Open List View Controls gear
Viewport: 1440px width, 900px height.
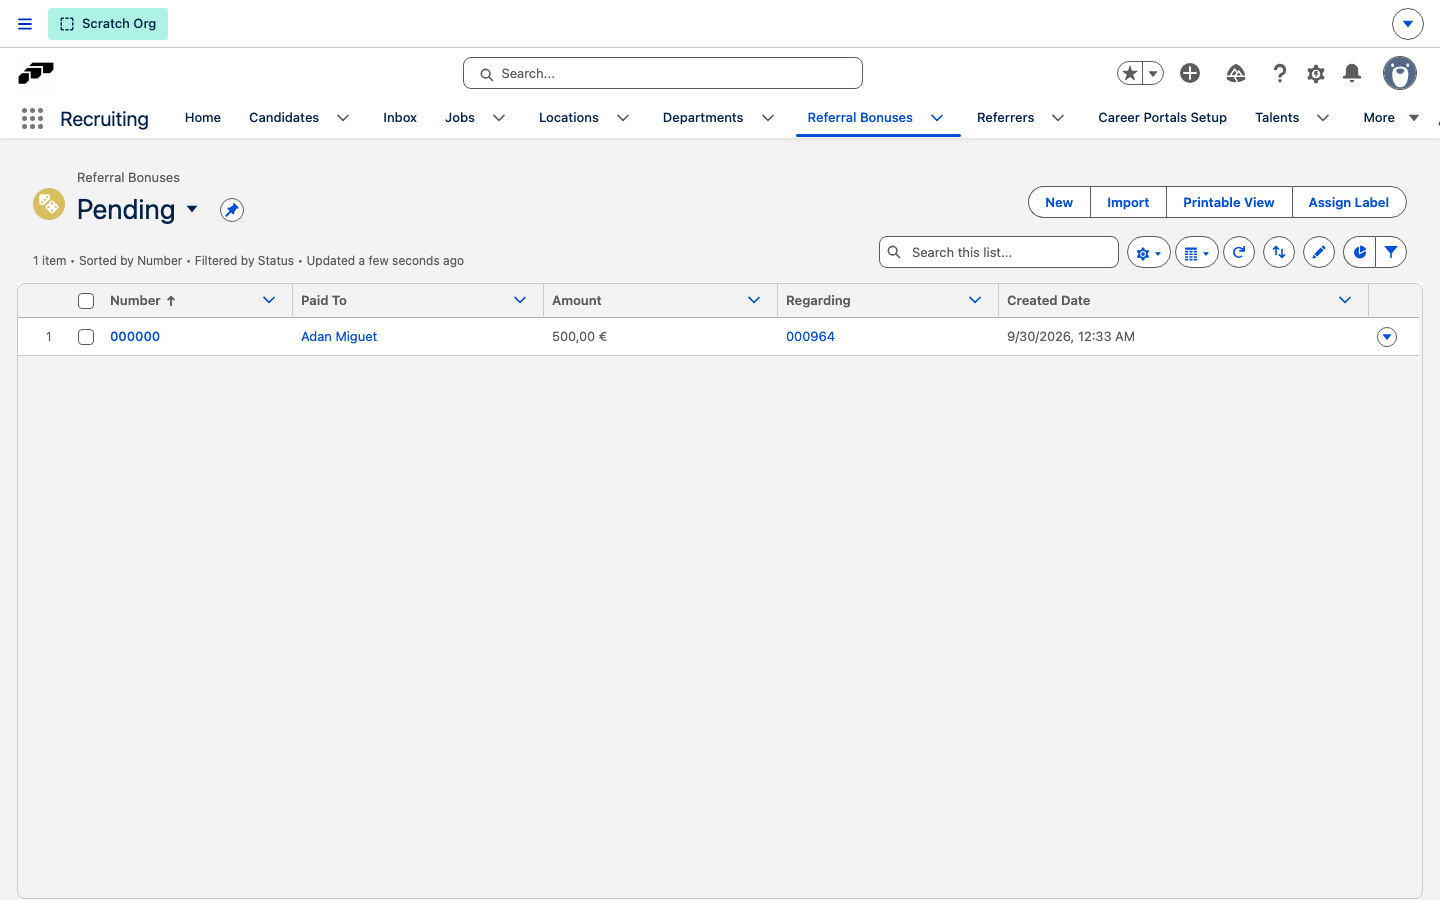[1148, 253]
